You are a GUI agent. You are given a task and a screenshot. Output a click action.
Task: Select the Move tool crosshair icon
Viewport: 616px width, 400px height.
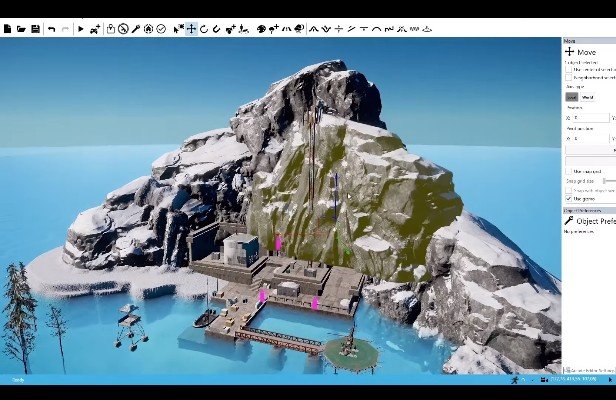[x=191, y=29]
